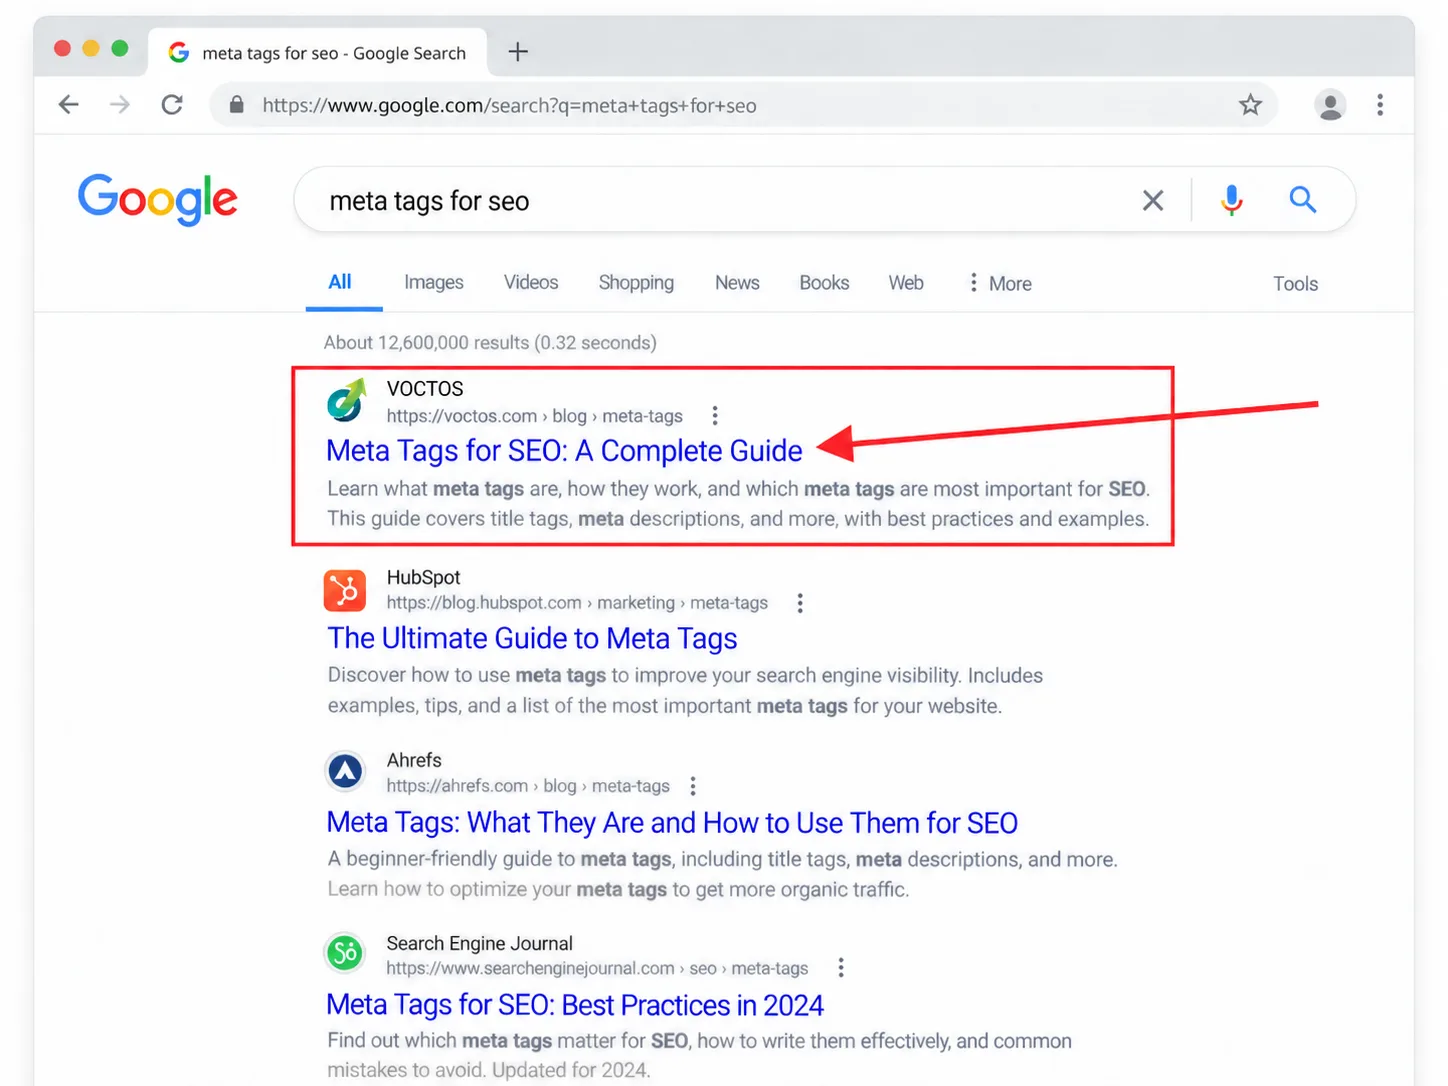
Task: Switch to the Shopping tab
Action: 636,283
